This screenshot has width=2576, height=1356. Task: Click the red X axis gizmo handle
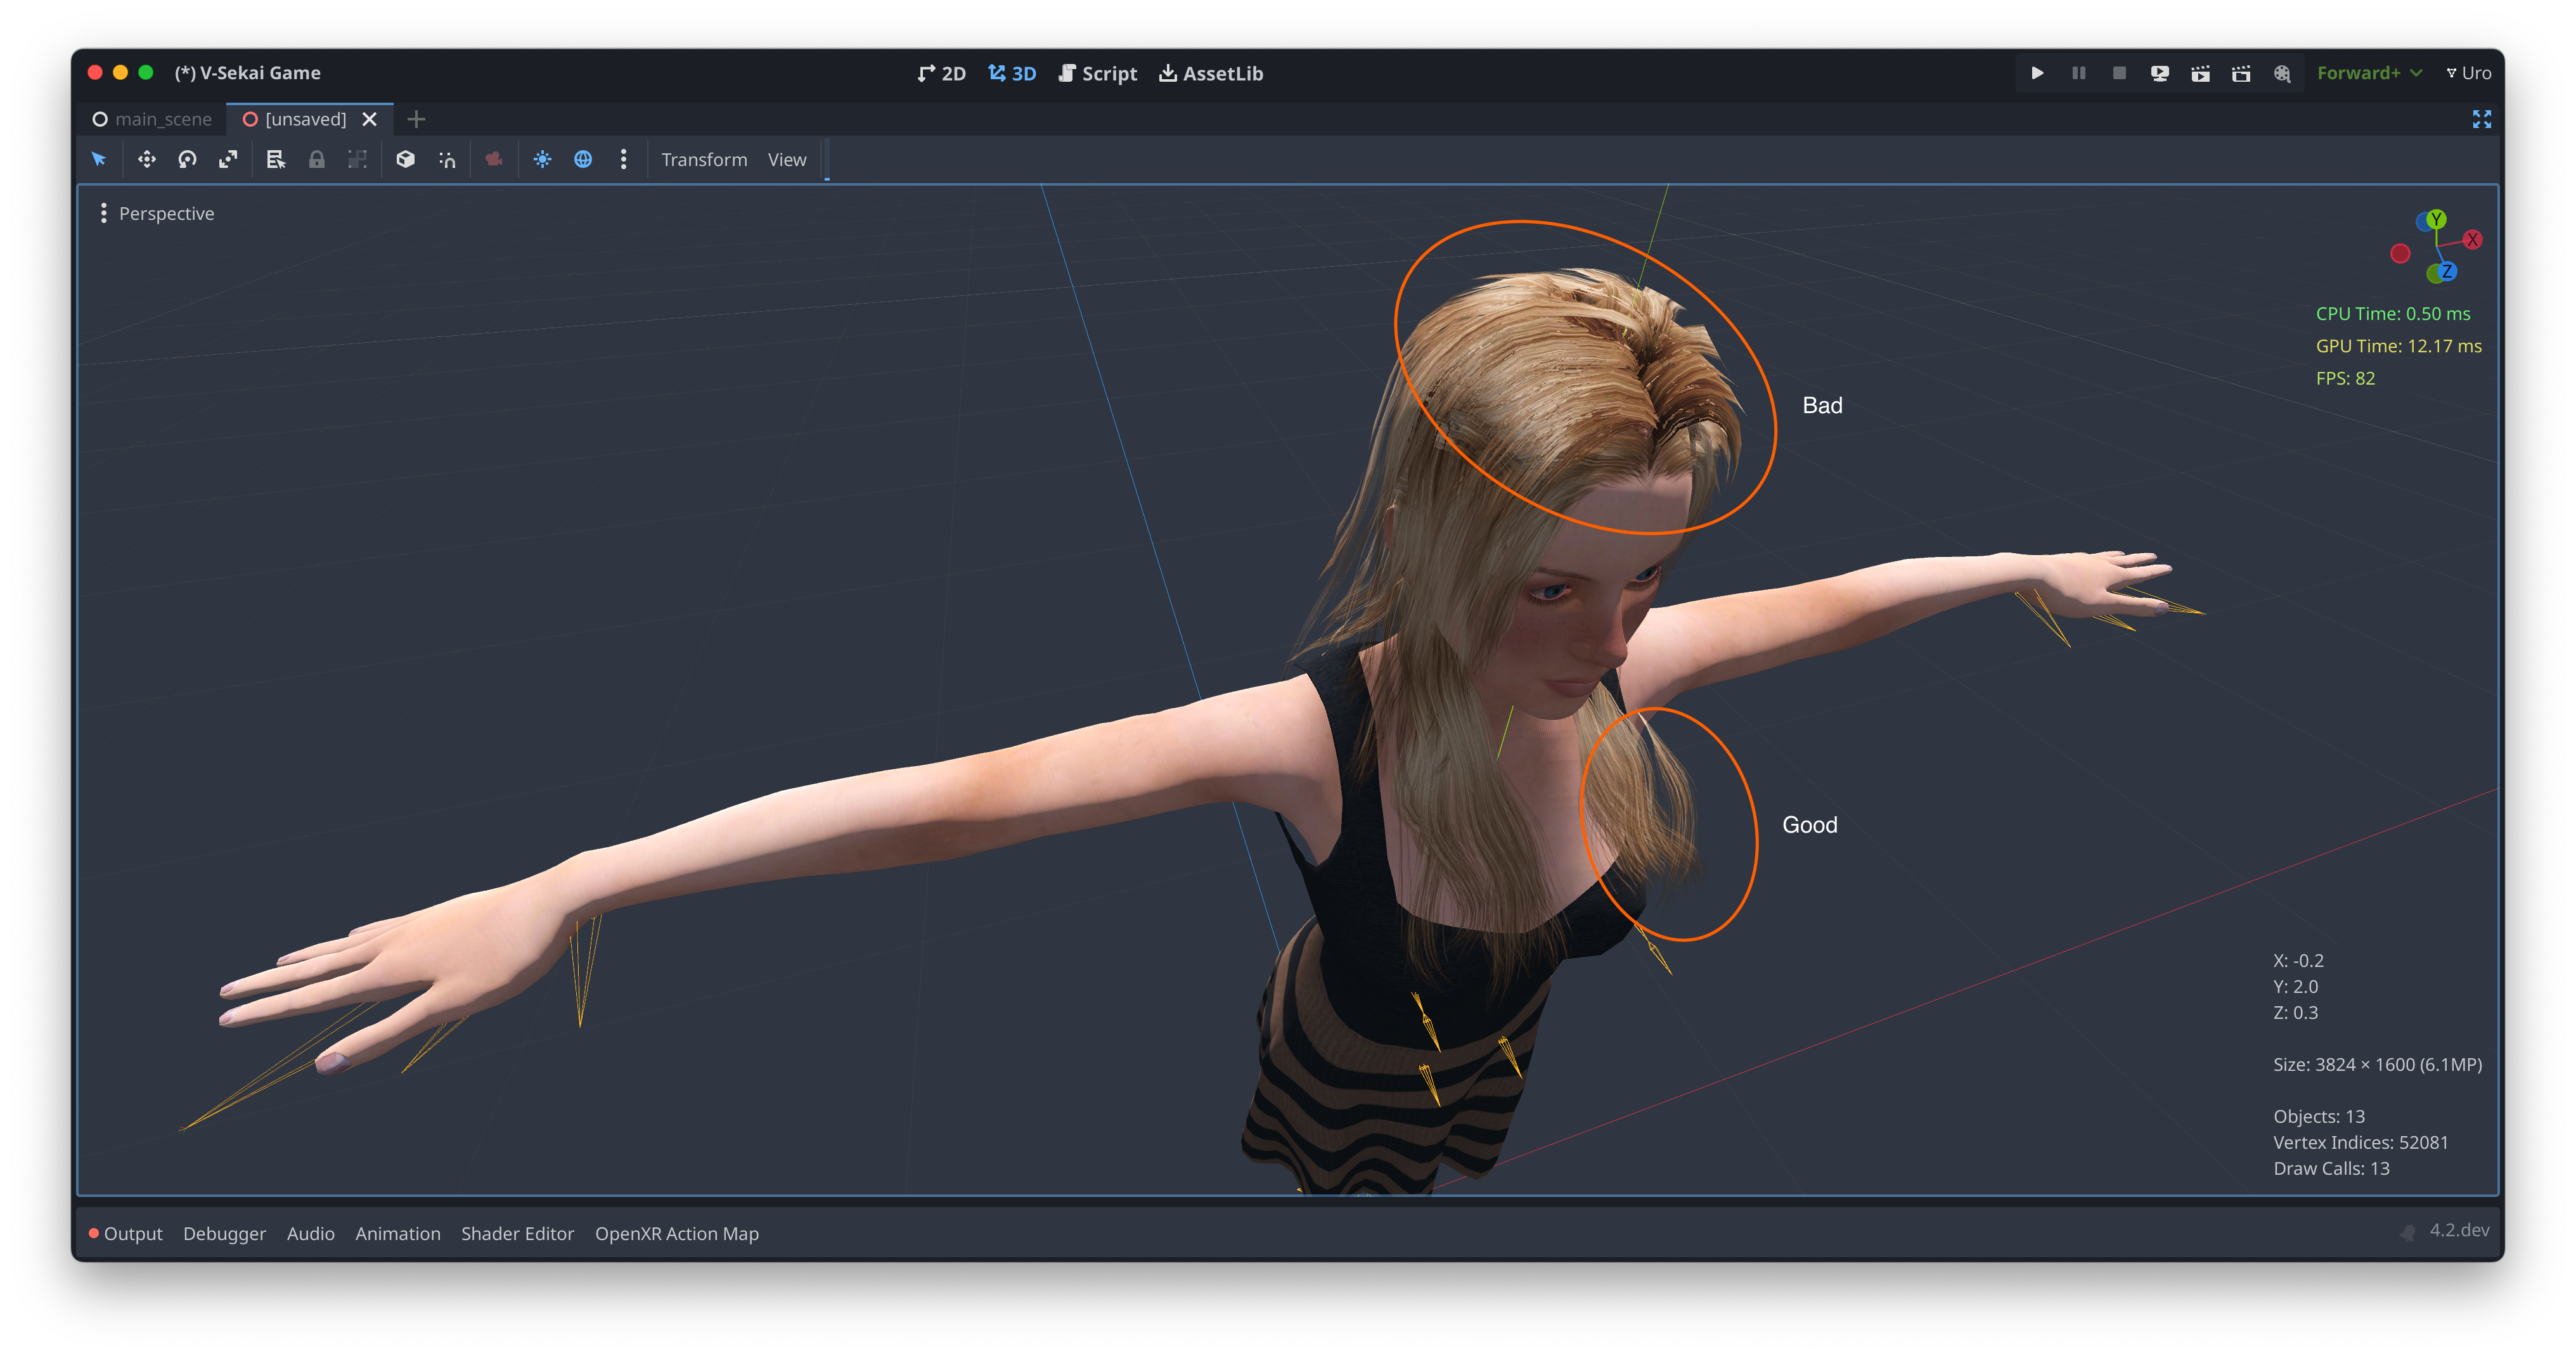point(2472,239)
